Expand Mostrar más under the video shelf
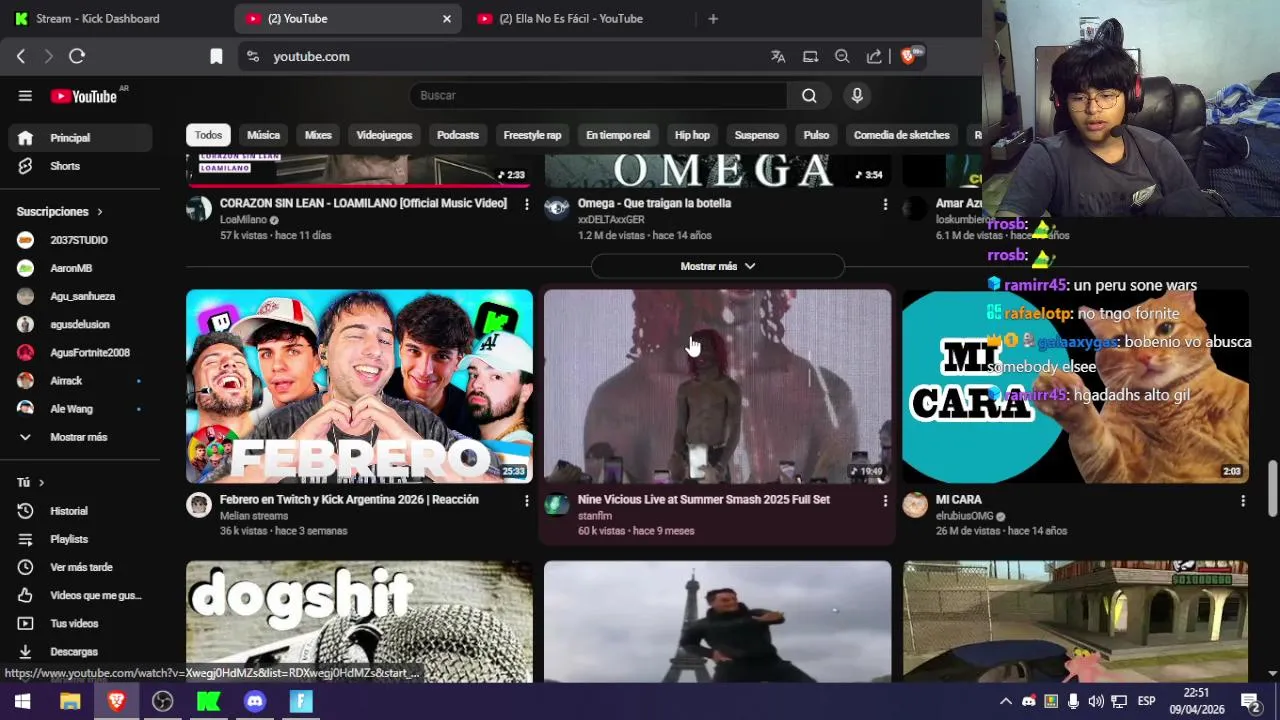Viewport: 1280px width, 720px height. [x=718, y=266]
